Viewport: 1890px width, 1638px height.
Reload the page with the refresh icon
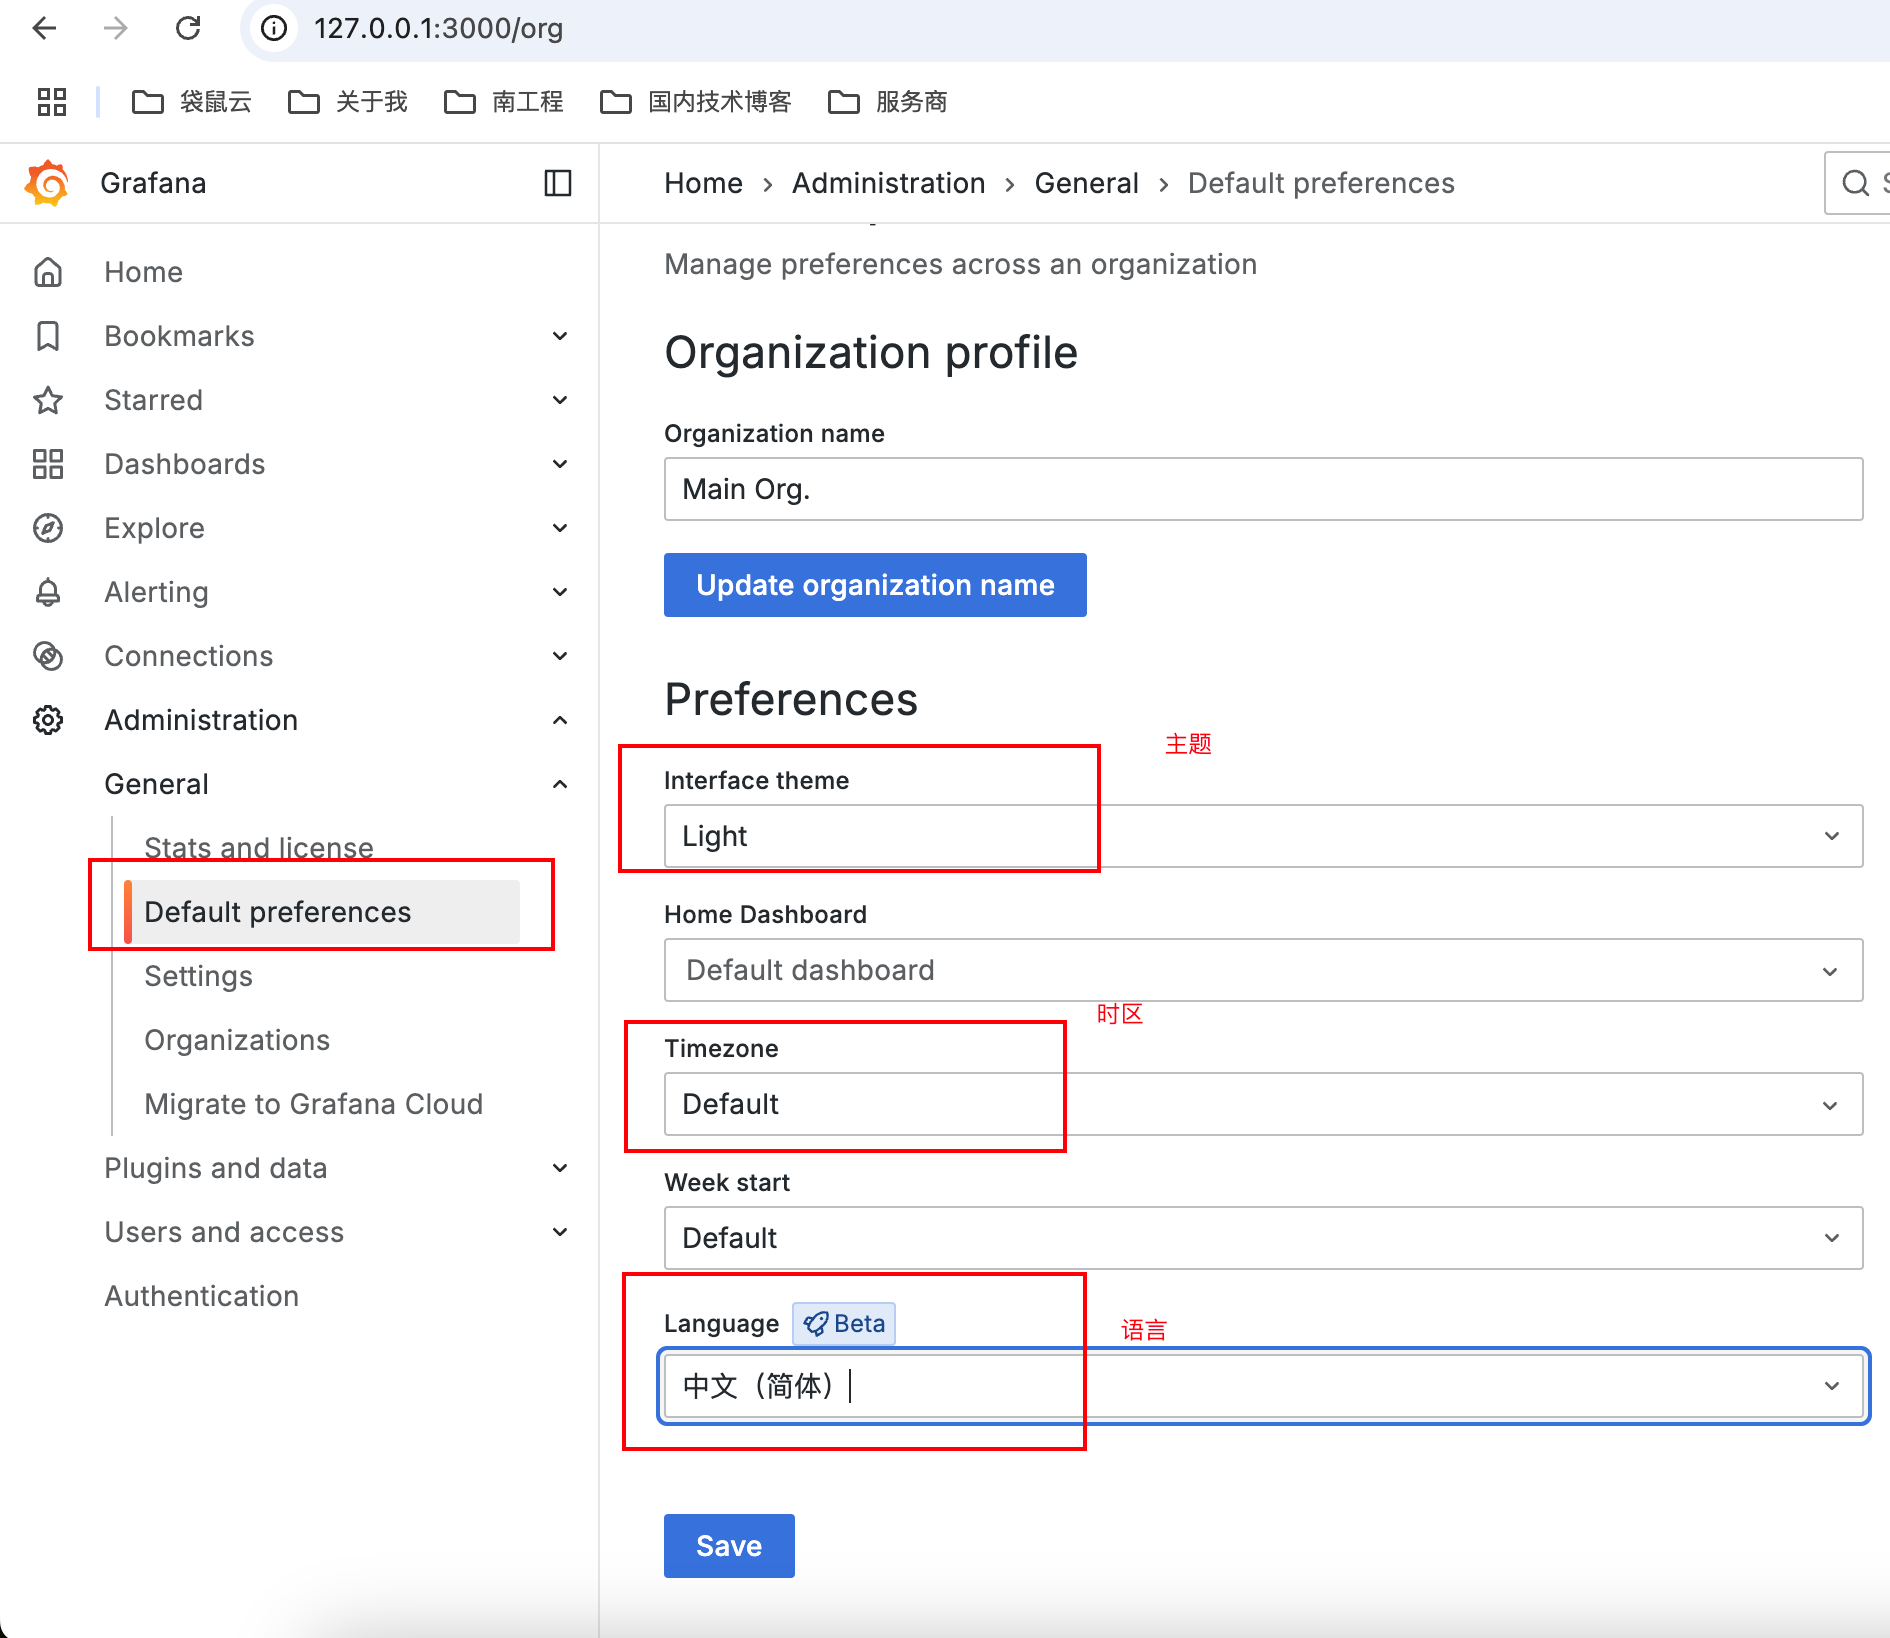click(x=188, y=28)
